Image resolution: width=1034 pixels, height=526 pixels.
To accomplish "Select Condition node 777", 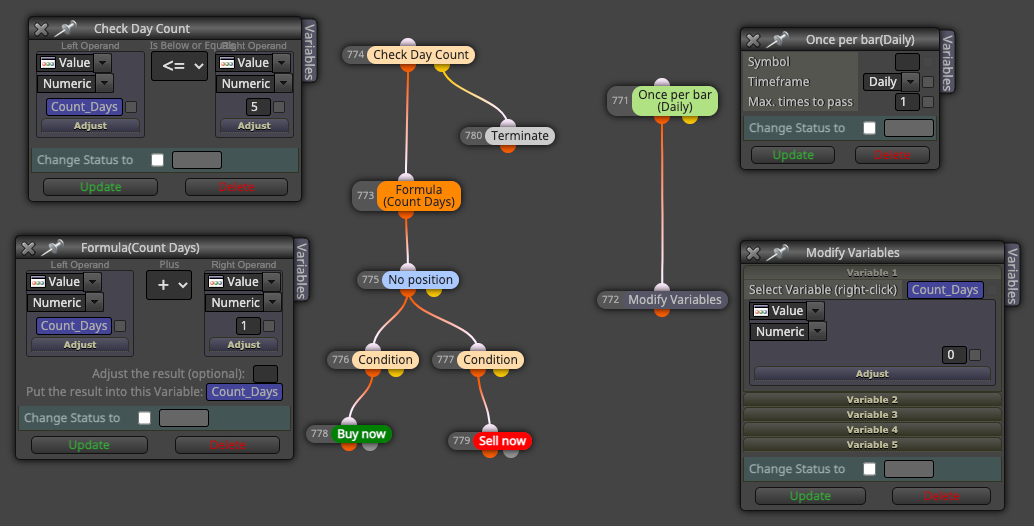I will 490,360.
